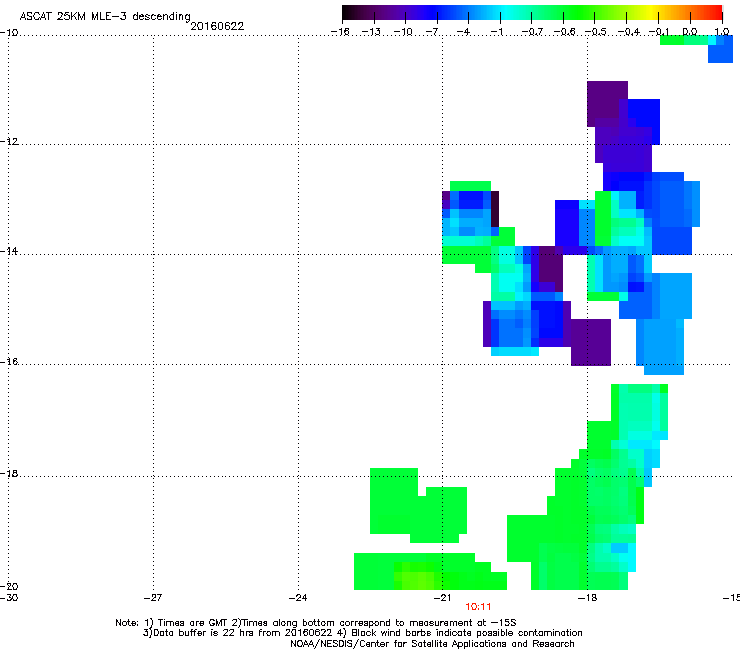Click colorbar label -0.5
The width and height of the screenshot is (740, 650).
coord(595,32)
